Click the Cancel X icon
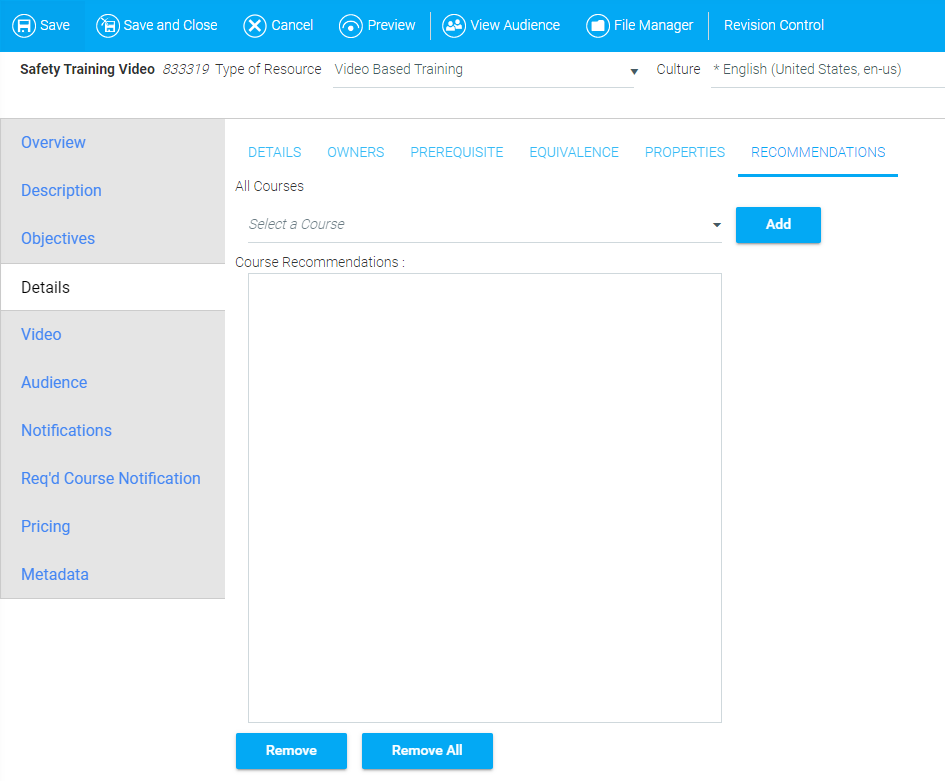 click(x=256, y=26)
